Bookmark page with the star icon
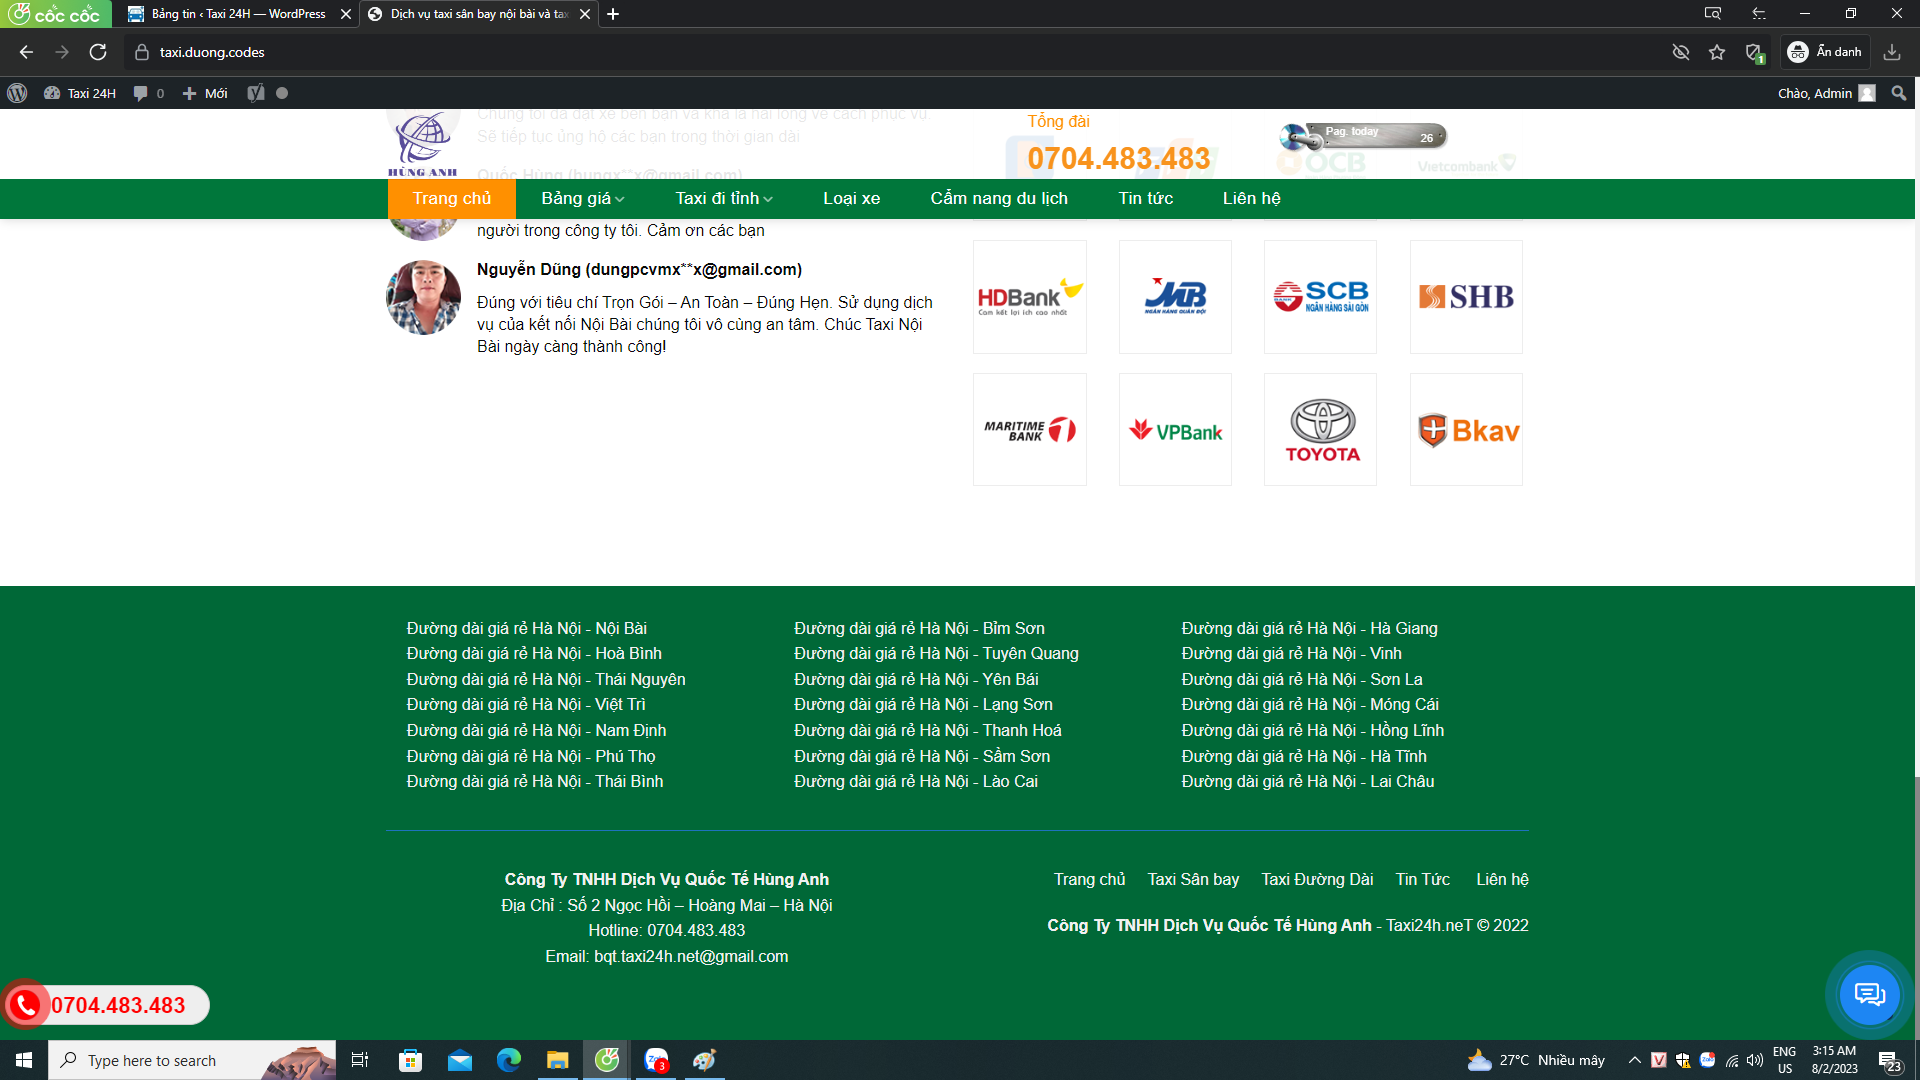The image size is (1920, 1080). coord(1717,52)
